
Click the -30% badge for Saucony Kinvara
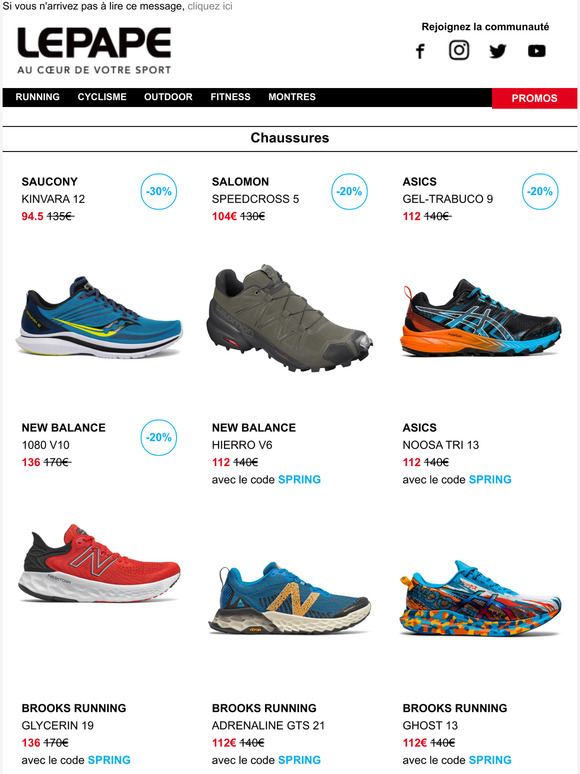[158, 192]
